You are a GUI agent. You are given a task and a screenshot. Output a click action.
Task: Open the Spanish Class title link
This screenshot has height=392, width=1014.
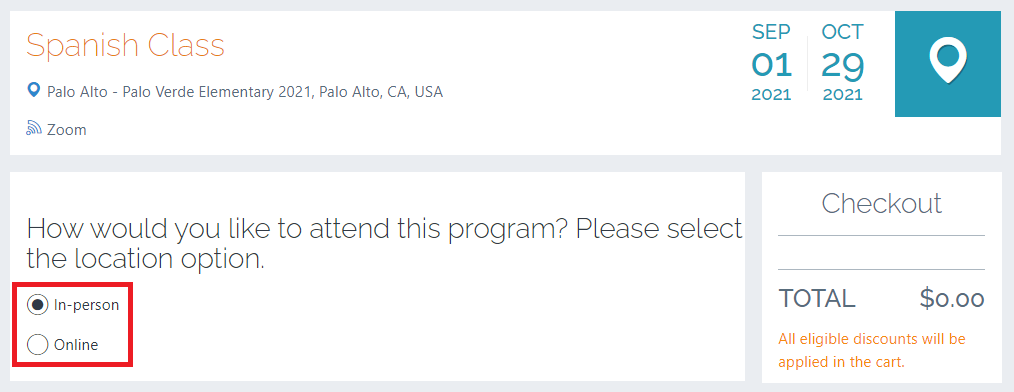[x=125, y=45]
